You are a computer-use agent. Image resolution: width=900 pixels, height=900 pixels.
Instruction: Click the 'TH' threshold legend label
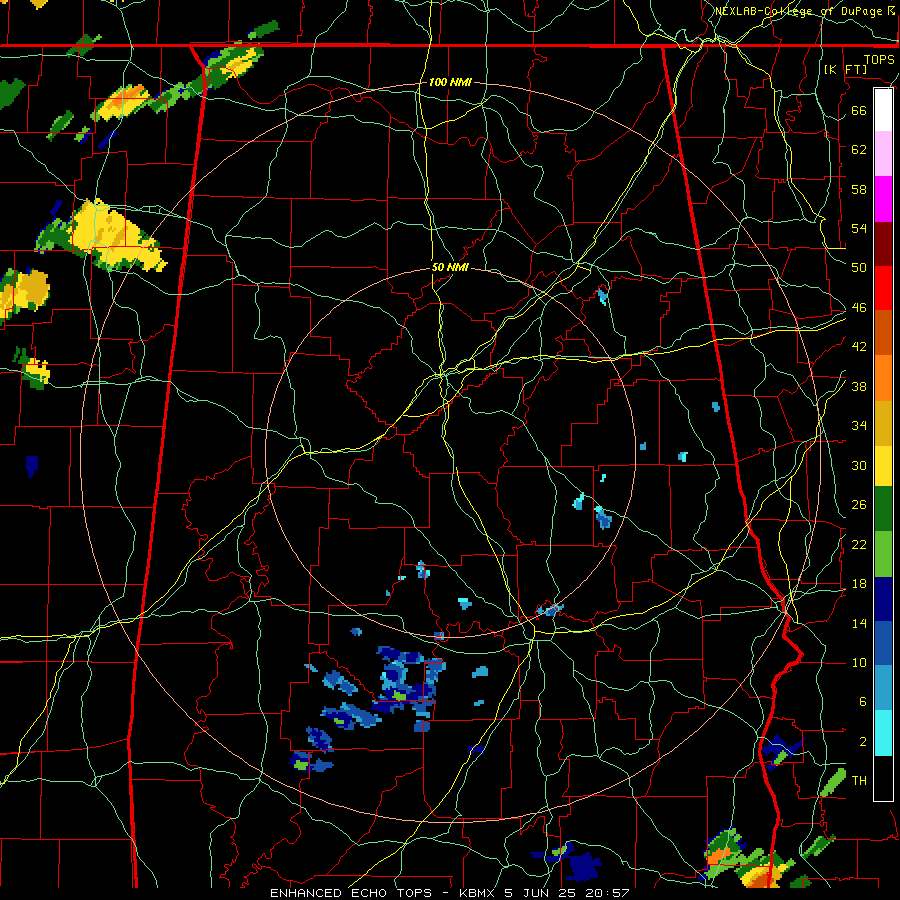(x=859, y=780)
